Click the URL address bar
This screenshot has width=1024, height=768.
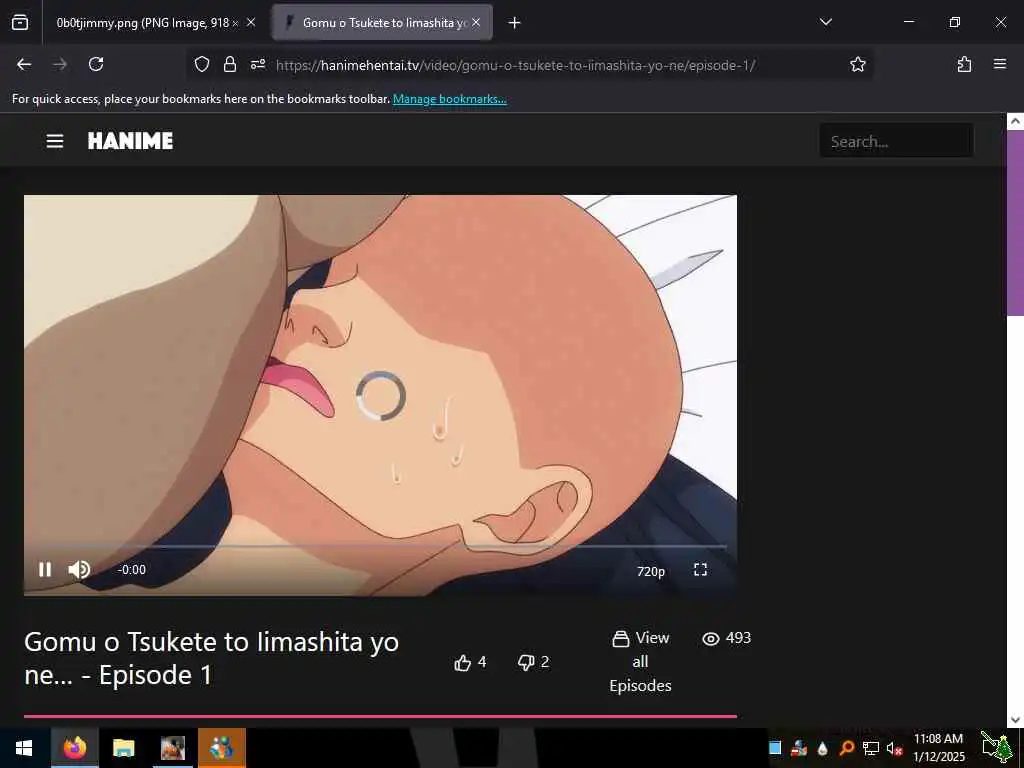coord(516,65)
